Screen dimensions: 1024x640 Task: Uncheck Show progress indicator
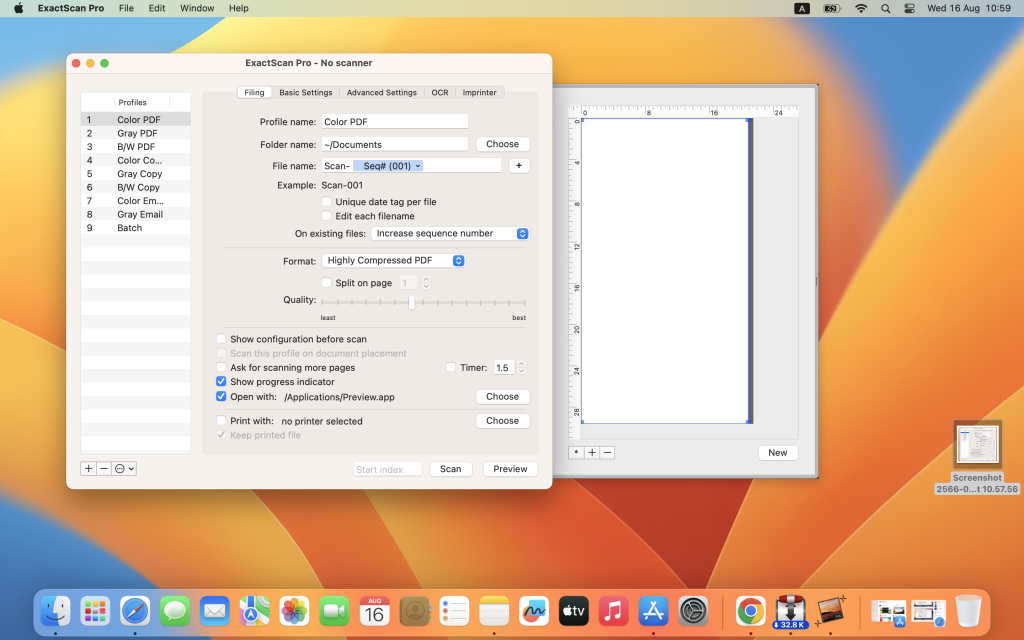tap(221, 381)
